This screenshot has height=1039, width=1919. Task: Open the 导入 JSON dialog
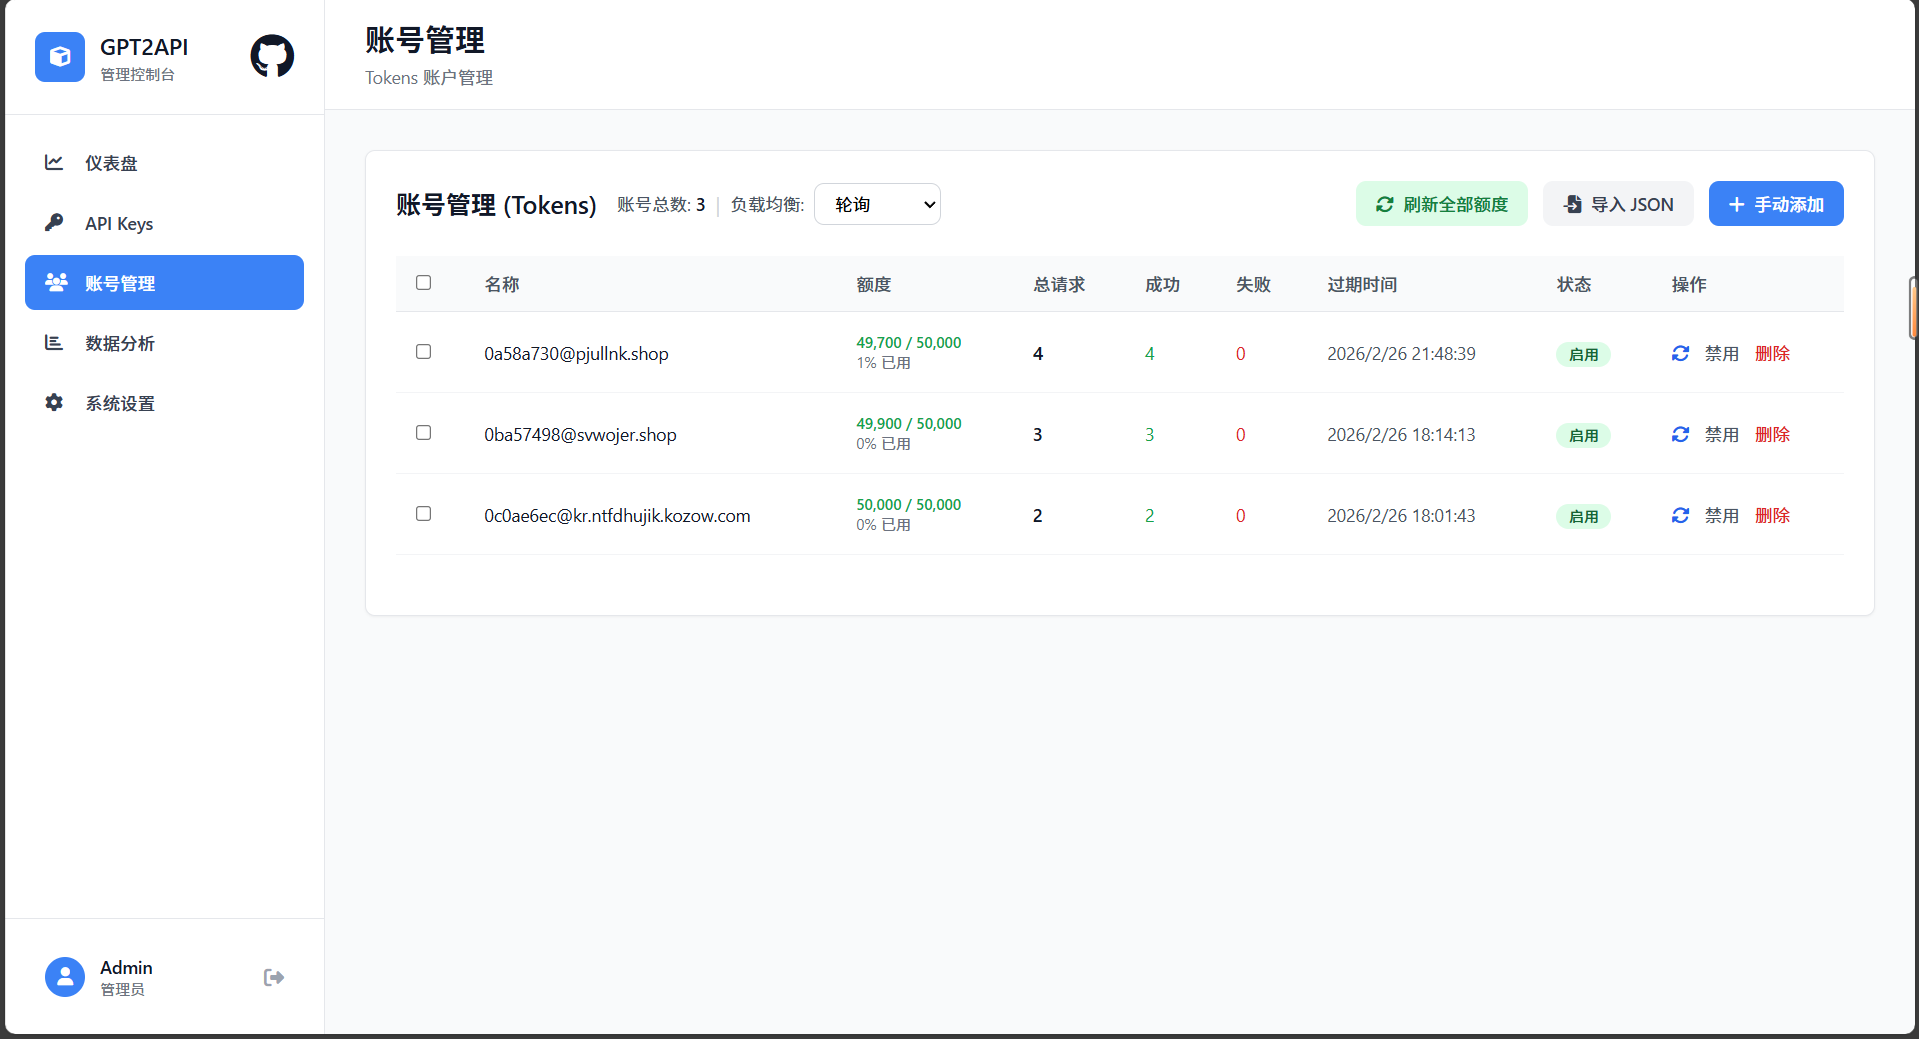coord(1617,203)
